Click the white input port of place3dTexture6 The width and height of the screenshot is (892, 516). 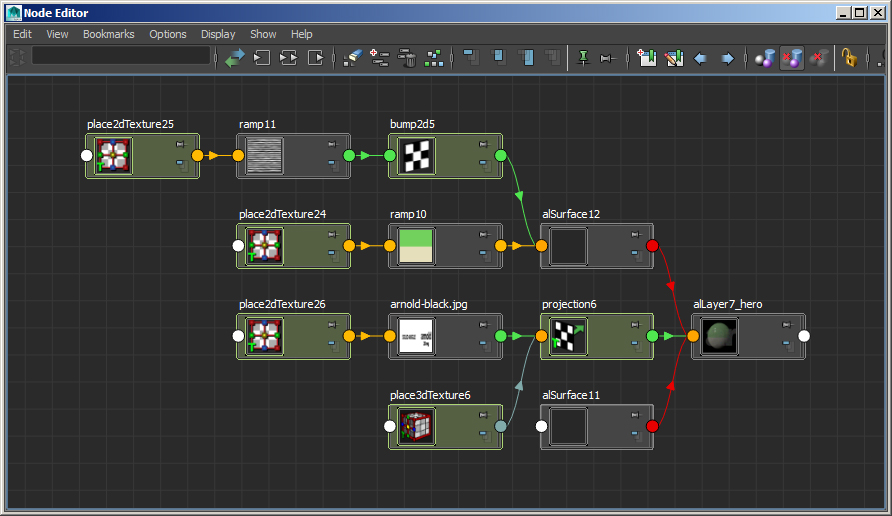click(x=390, y=426)
